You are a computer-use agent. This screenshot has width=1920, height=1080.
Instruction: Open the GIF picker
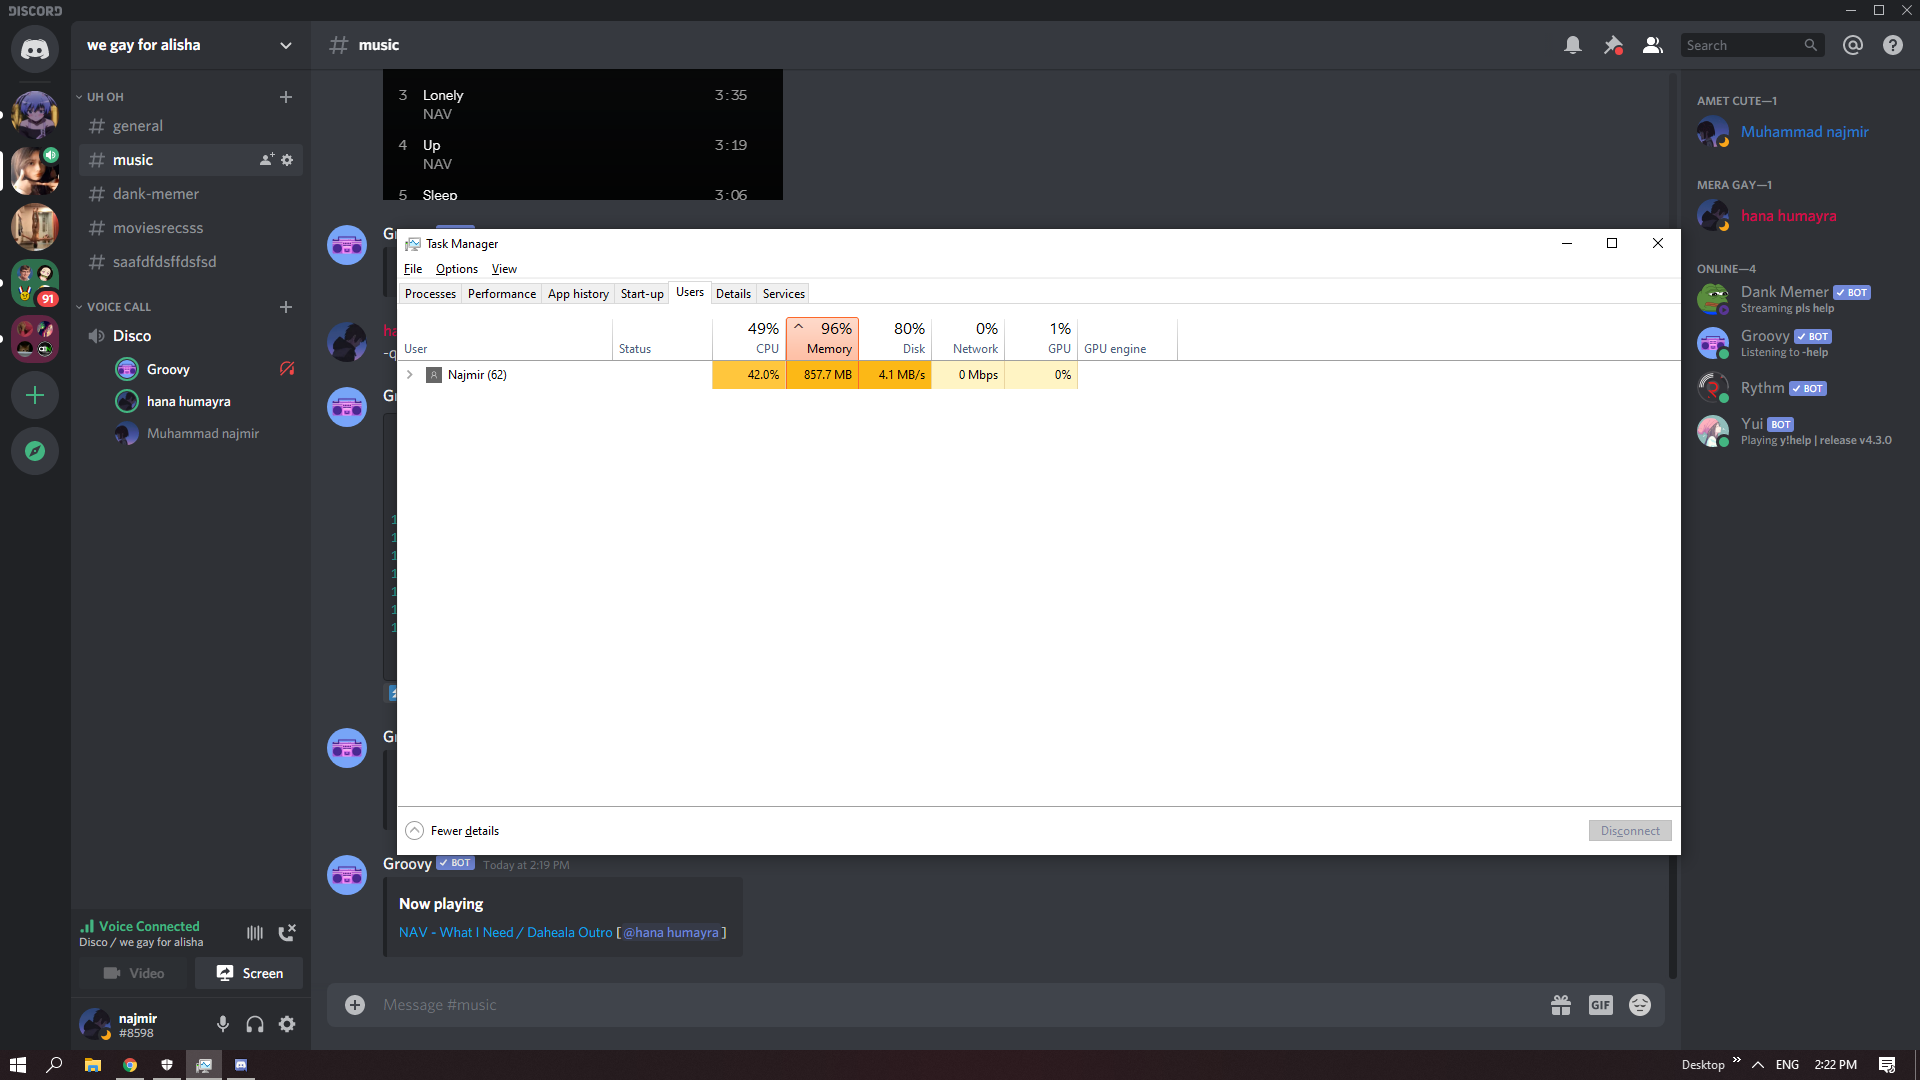(1600, 1005)
